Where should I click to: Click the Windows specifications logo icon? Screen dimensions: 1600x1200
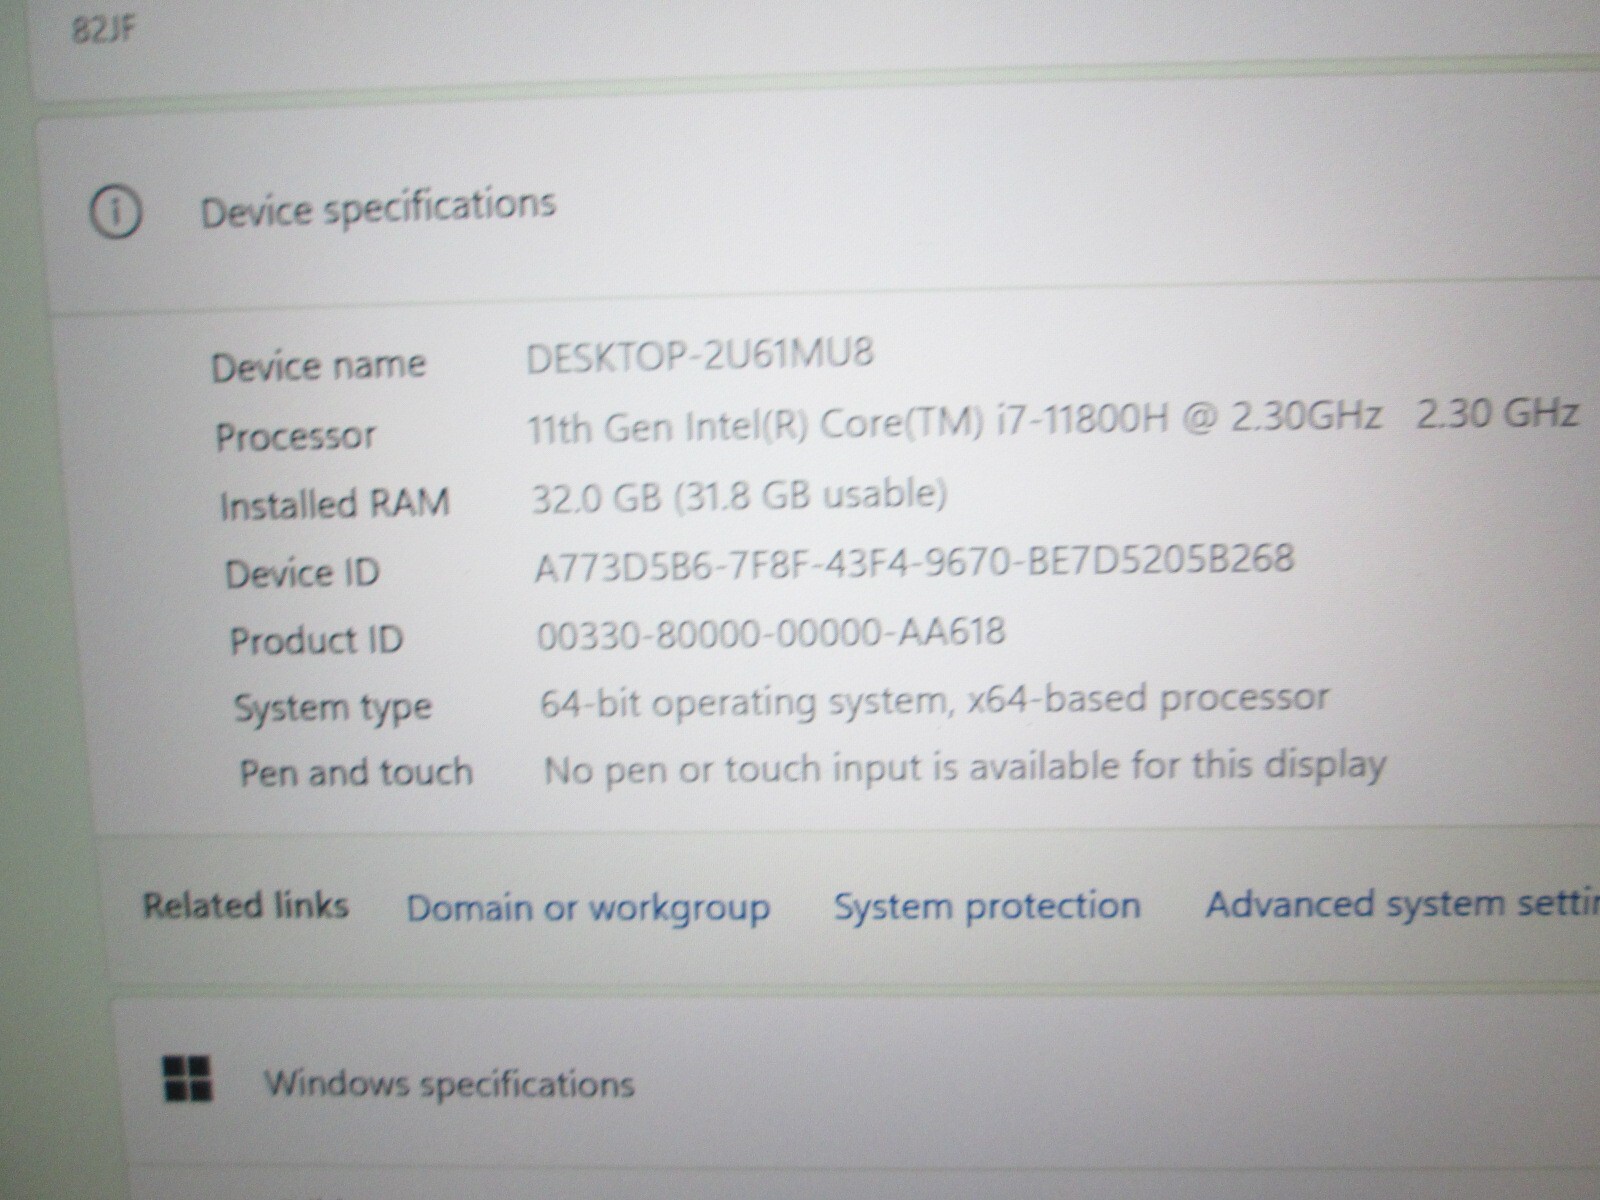pos(187,1079)
